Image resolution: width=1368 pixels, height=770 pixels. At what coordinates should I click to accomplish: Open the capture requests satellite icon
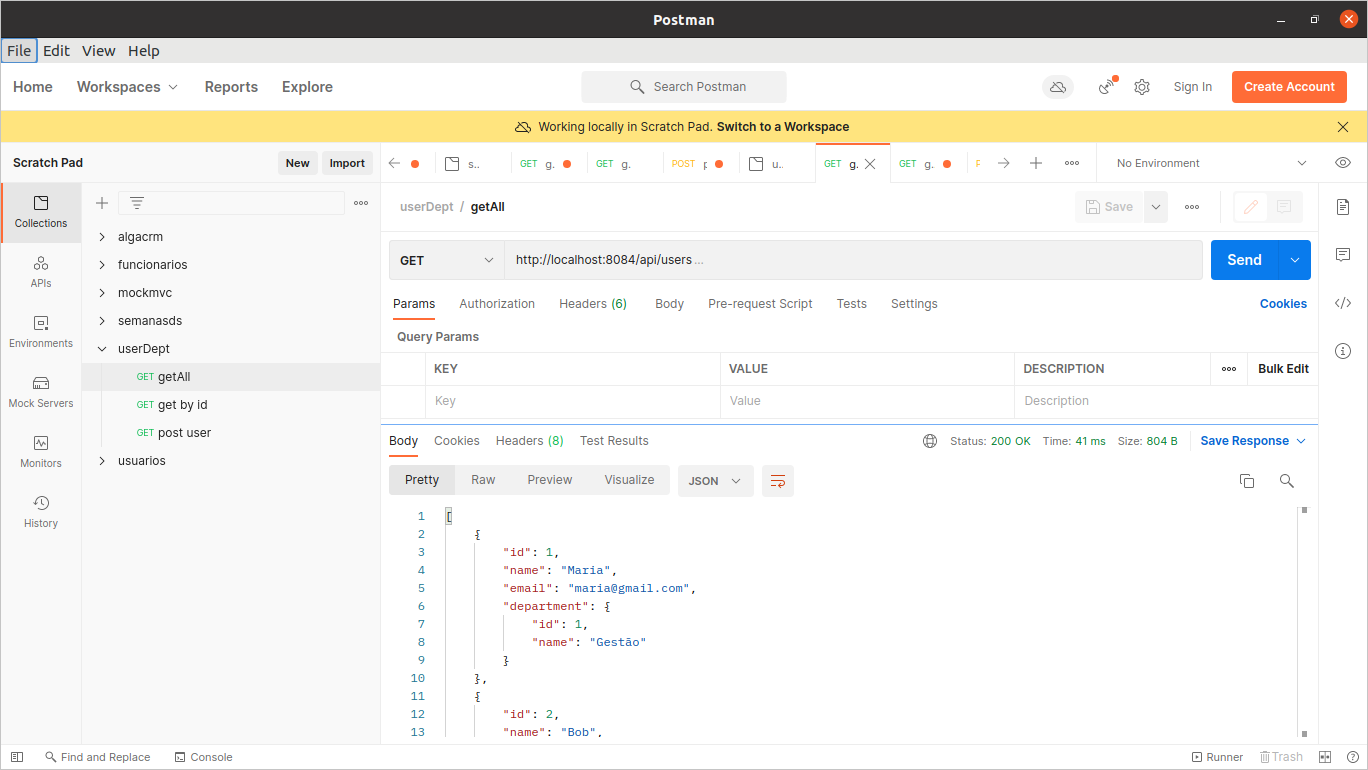[1107, 87]
